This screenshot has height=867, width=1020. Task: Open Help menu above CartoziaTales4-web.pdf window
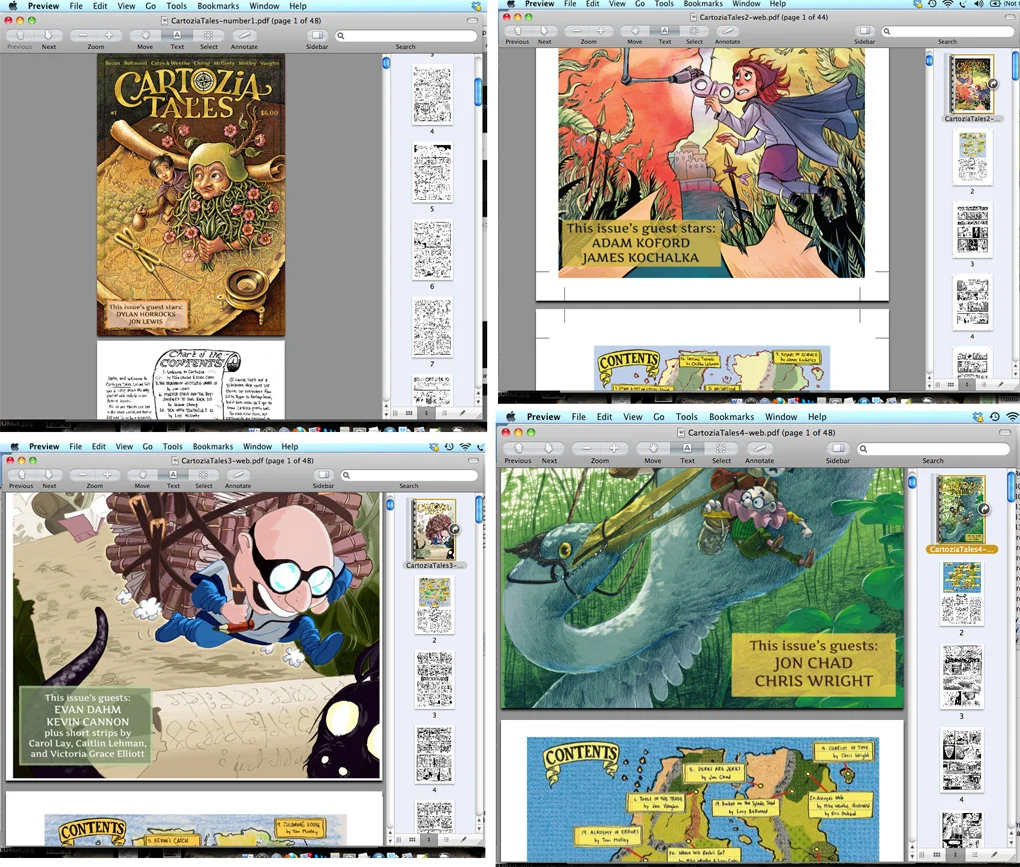(x=817, y=417)
